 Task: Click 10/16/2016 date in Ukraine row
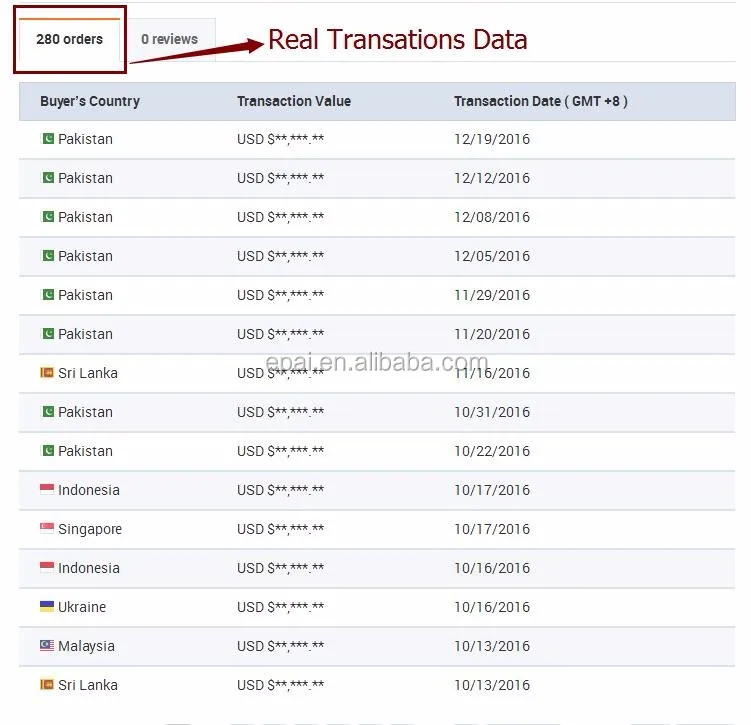coord(492,607)
